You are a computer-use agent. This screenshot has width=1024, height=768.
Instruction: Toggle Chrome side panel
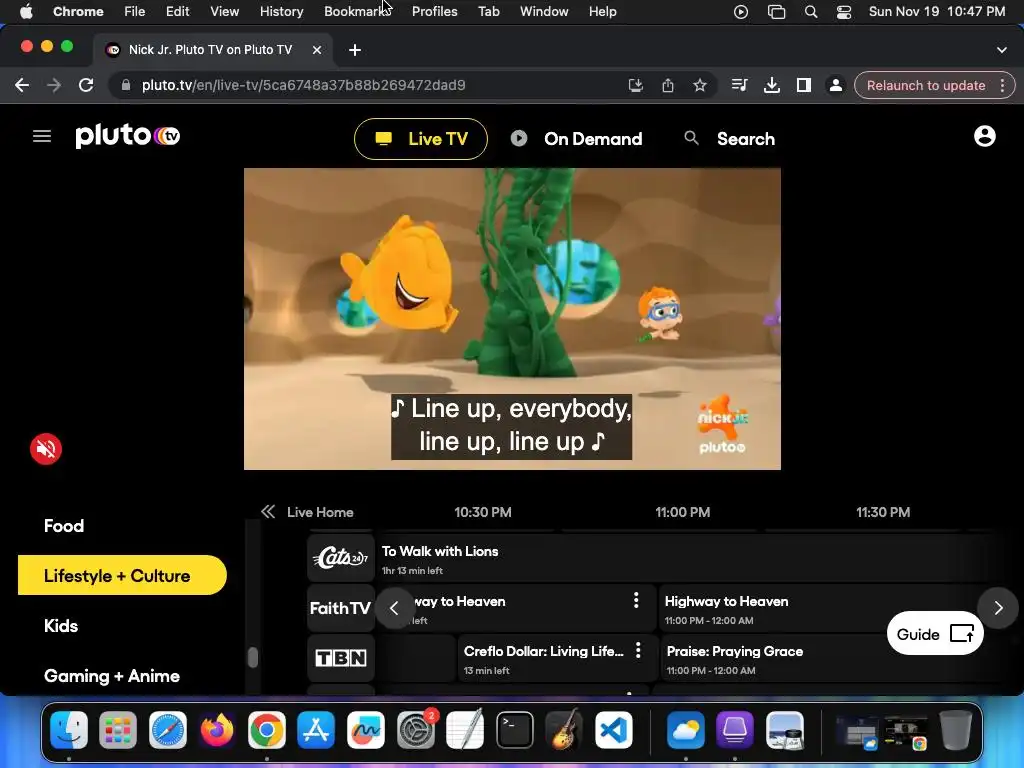point(803,85)
